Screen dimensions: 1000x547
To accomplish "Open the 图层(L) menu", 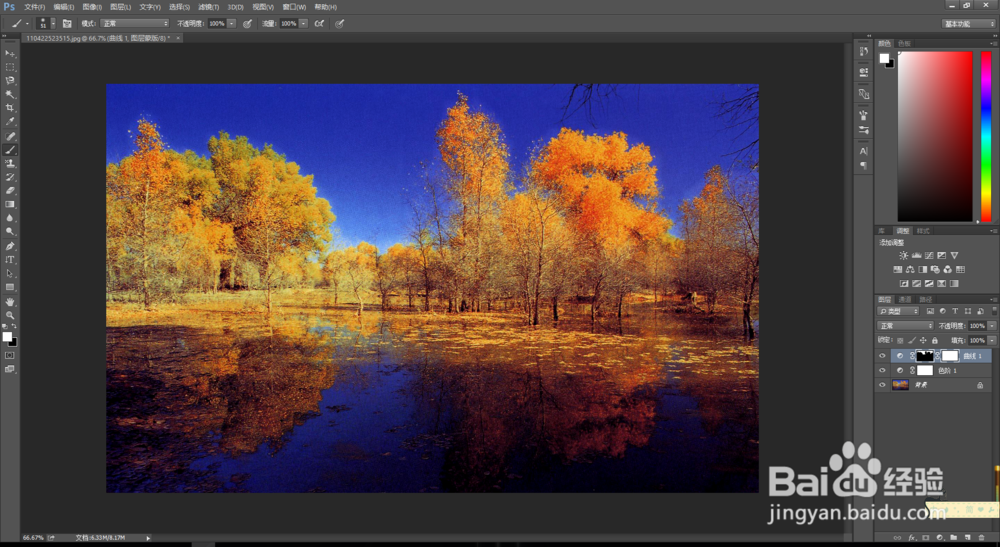I will coord(120,7).
